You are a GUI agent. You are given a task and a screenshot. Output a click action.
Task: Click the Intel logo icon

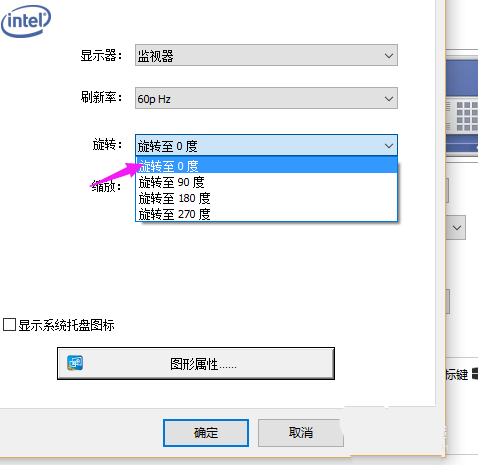coord(26,21)
